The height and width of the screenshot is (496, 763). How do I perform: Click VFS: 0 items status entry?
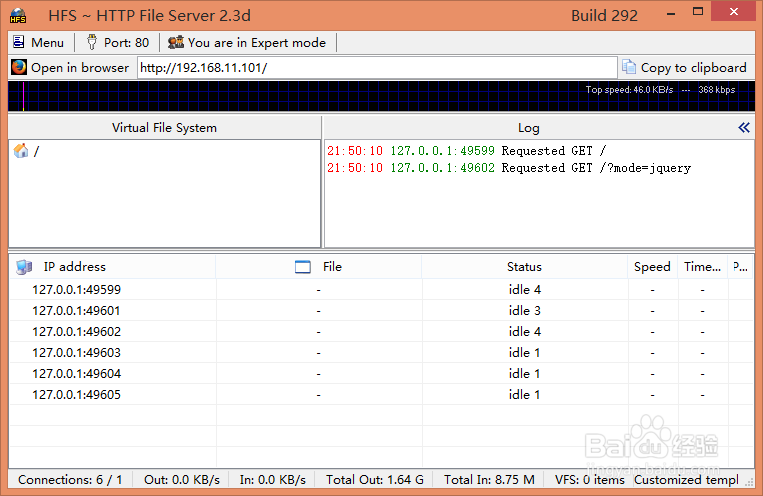[590, 480]
